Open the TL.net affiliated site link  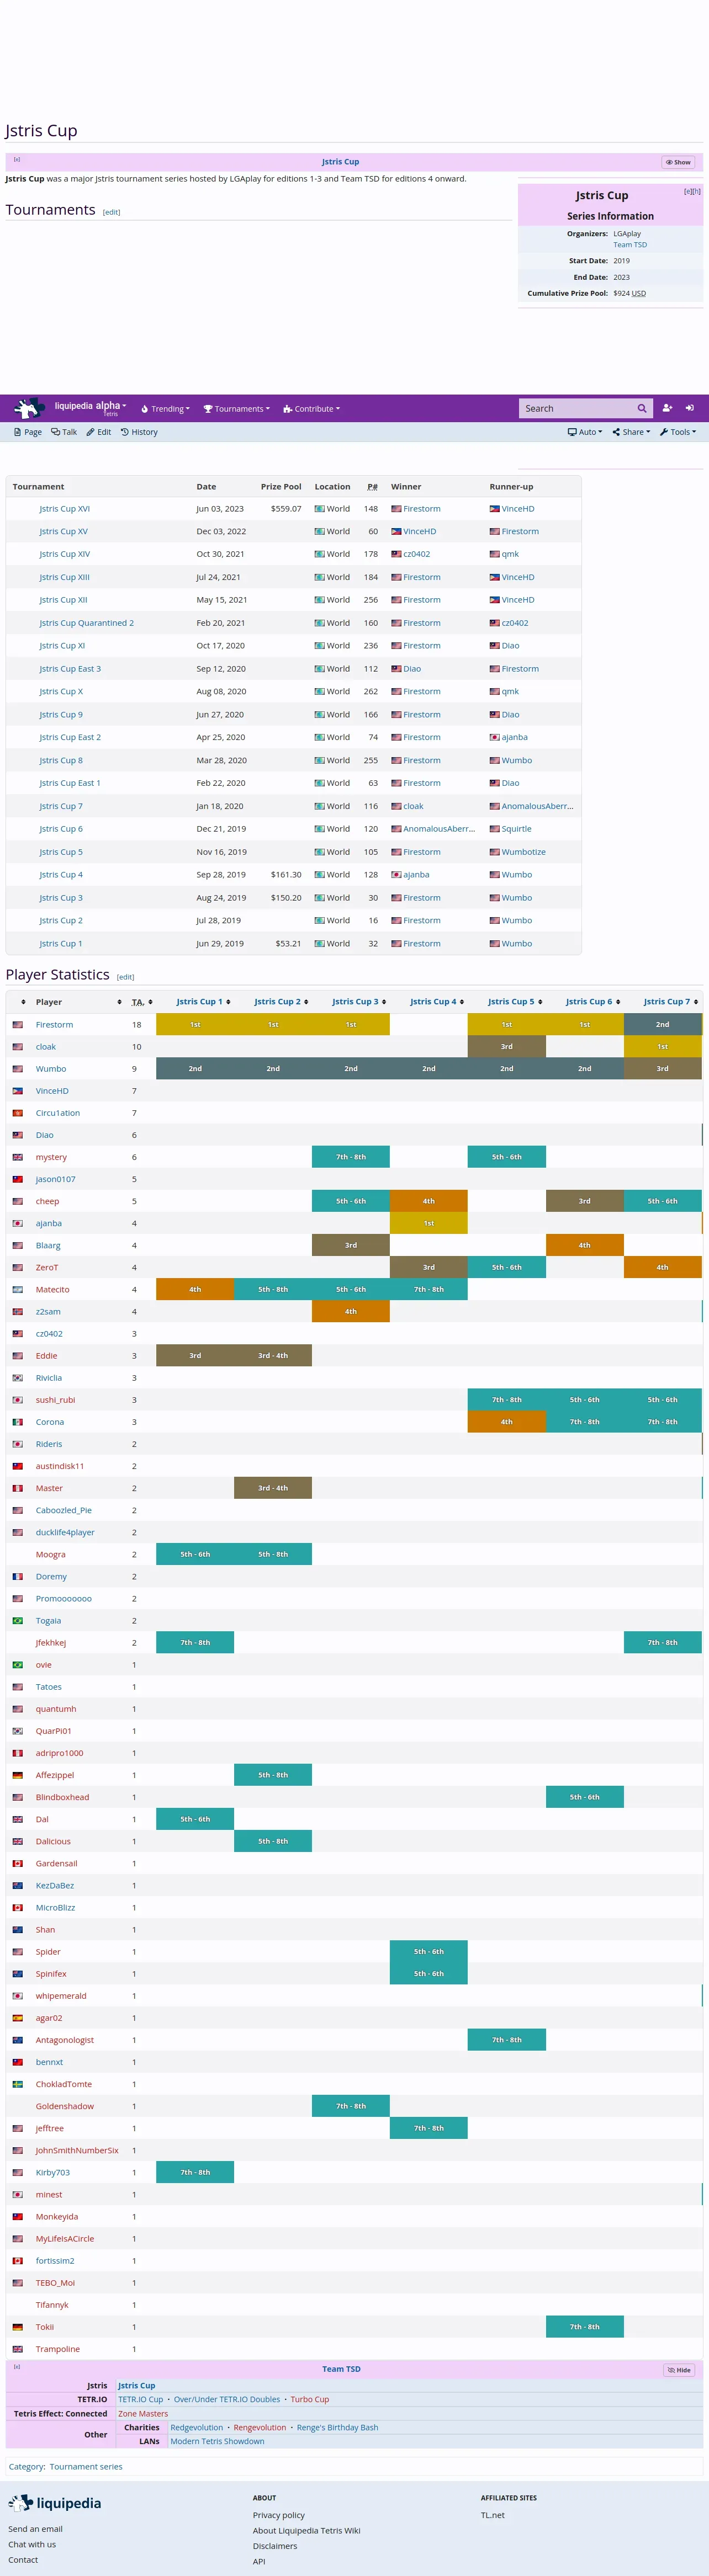[x=493, y=2515]
